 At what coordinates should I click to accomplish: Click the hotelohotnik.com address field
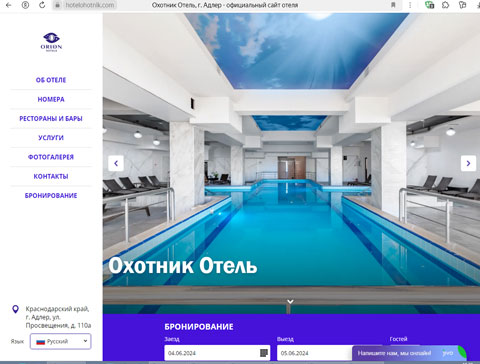pos(89,5)
